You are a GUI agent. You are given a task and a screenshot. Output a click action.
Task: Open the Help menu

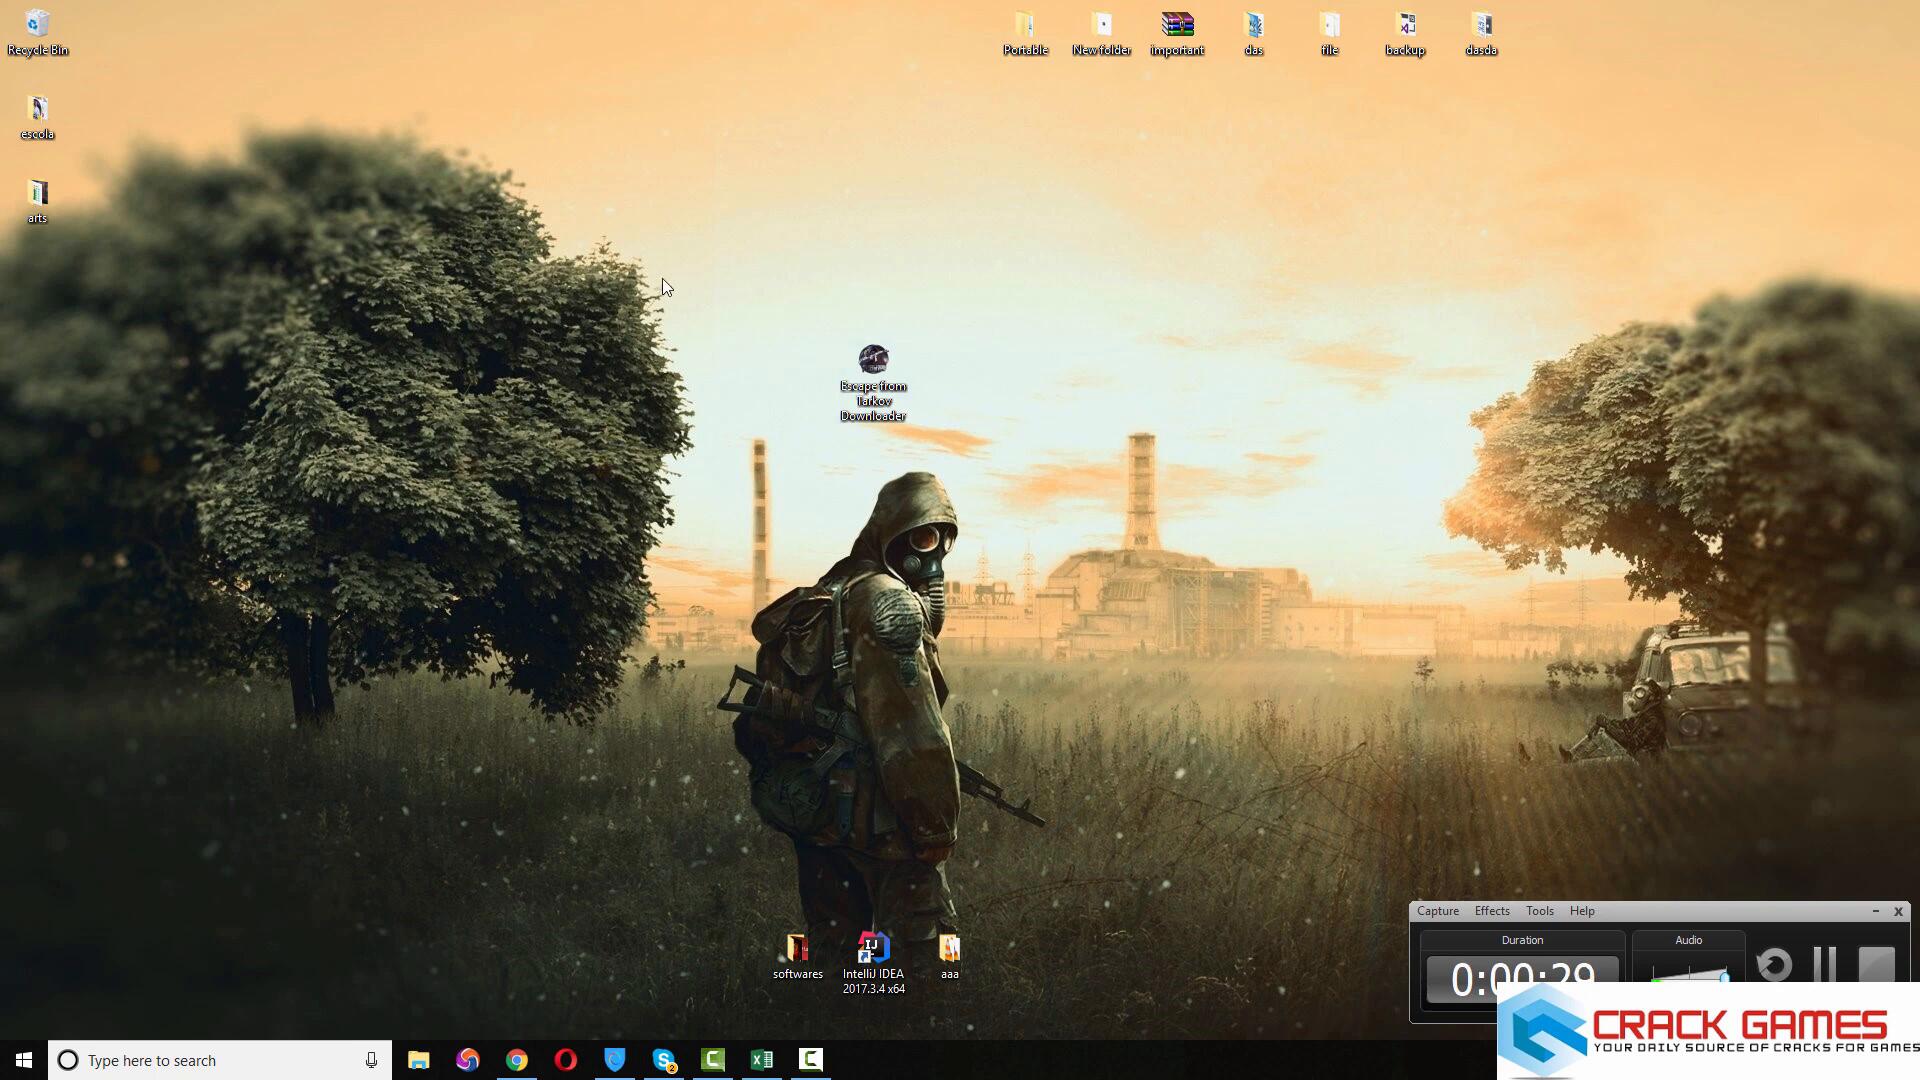1581,911
